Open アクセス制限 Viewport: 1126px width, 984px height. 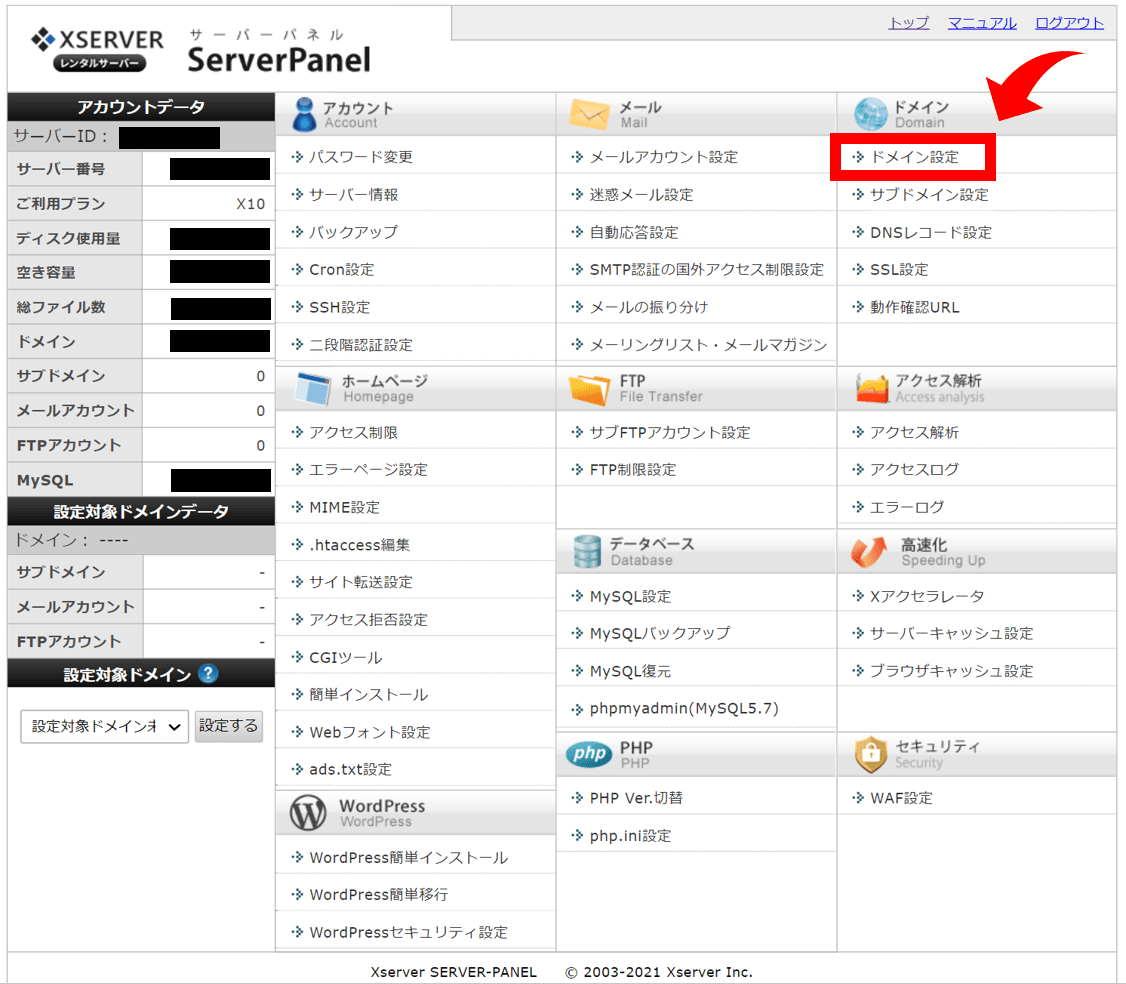pyautogui.click(x=353, y=432)
